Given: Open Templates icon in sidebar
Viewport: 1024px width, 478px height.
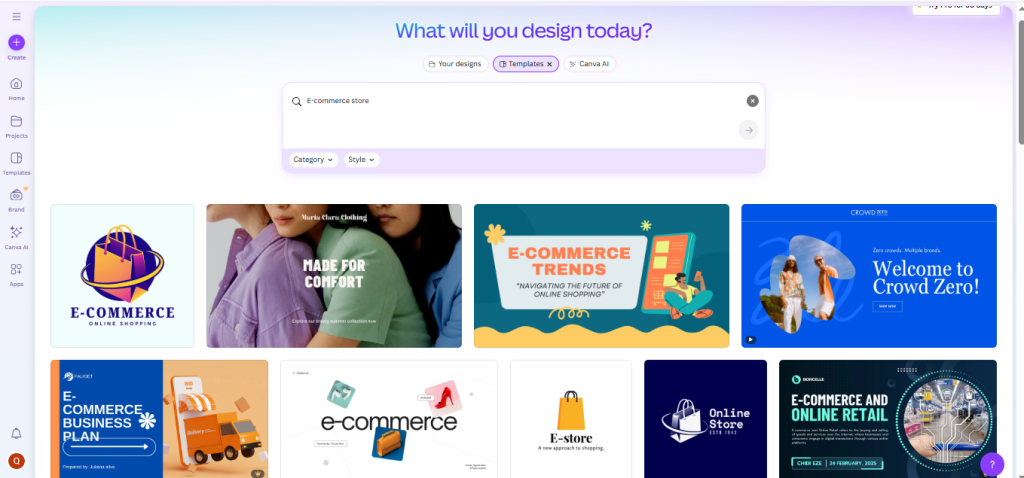Looking at the screenshot, I should click(x=16, y=159).
